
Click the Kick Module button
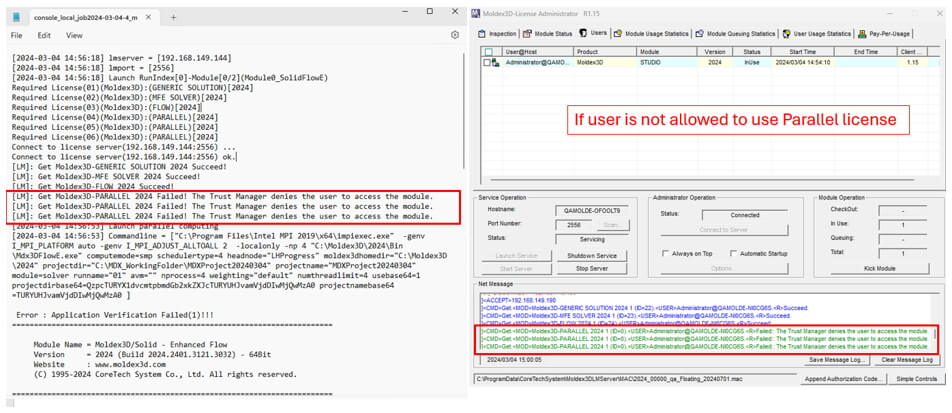(880, 268)
